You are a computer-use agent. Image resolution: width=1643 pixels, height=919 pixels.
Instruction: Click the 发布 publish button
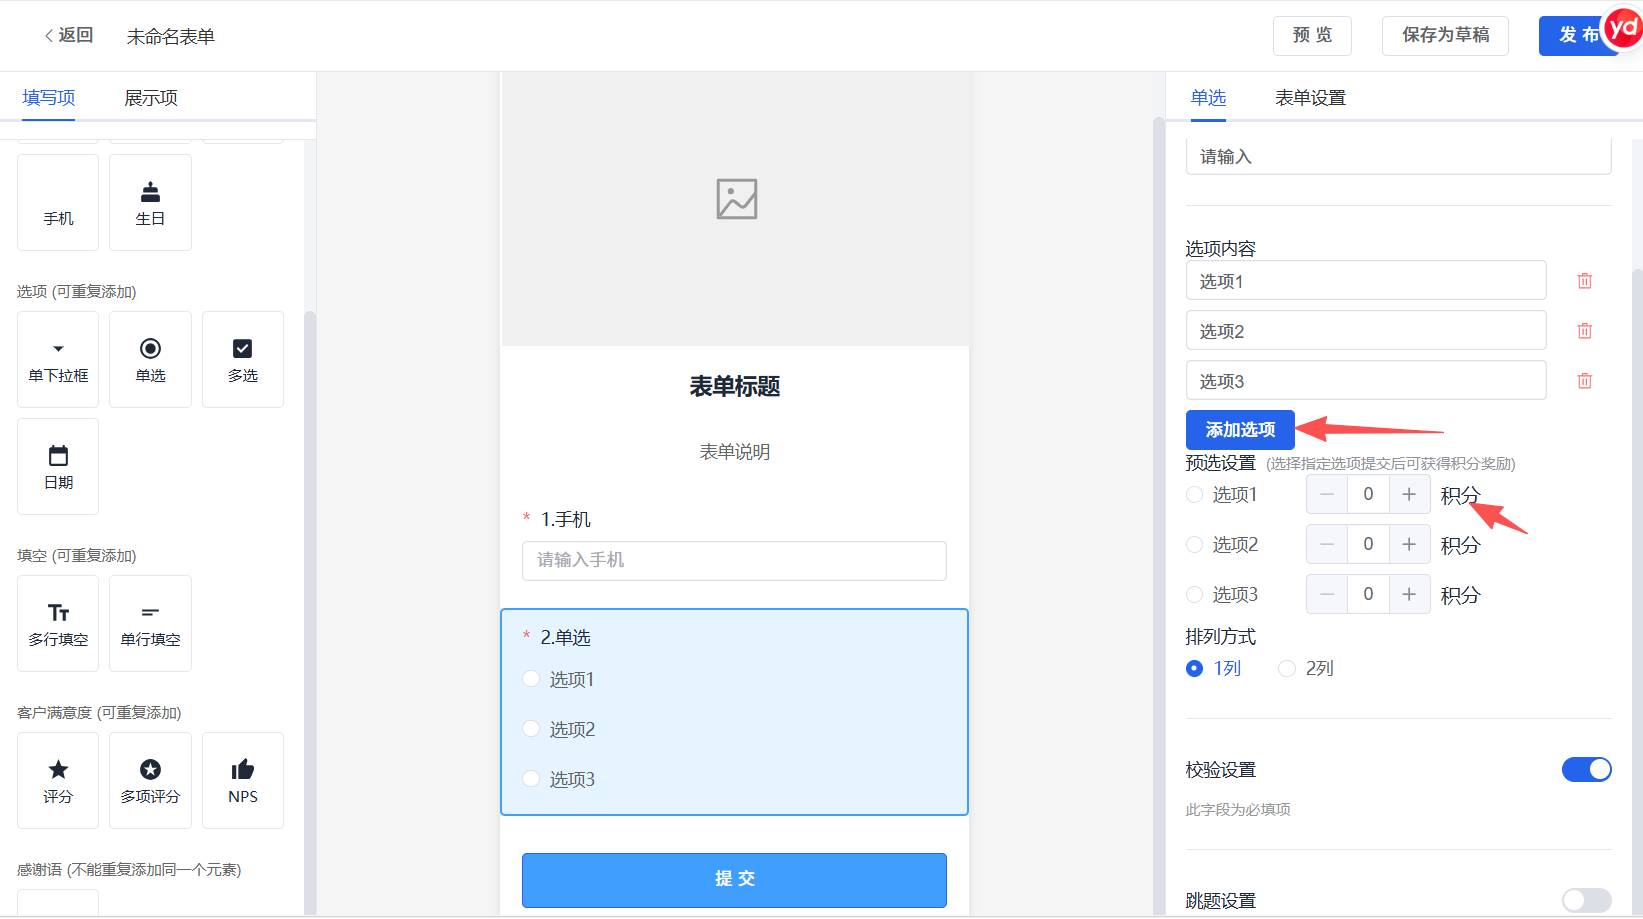pyautogui.click(x=1578, y=35)
